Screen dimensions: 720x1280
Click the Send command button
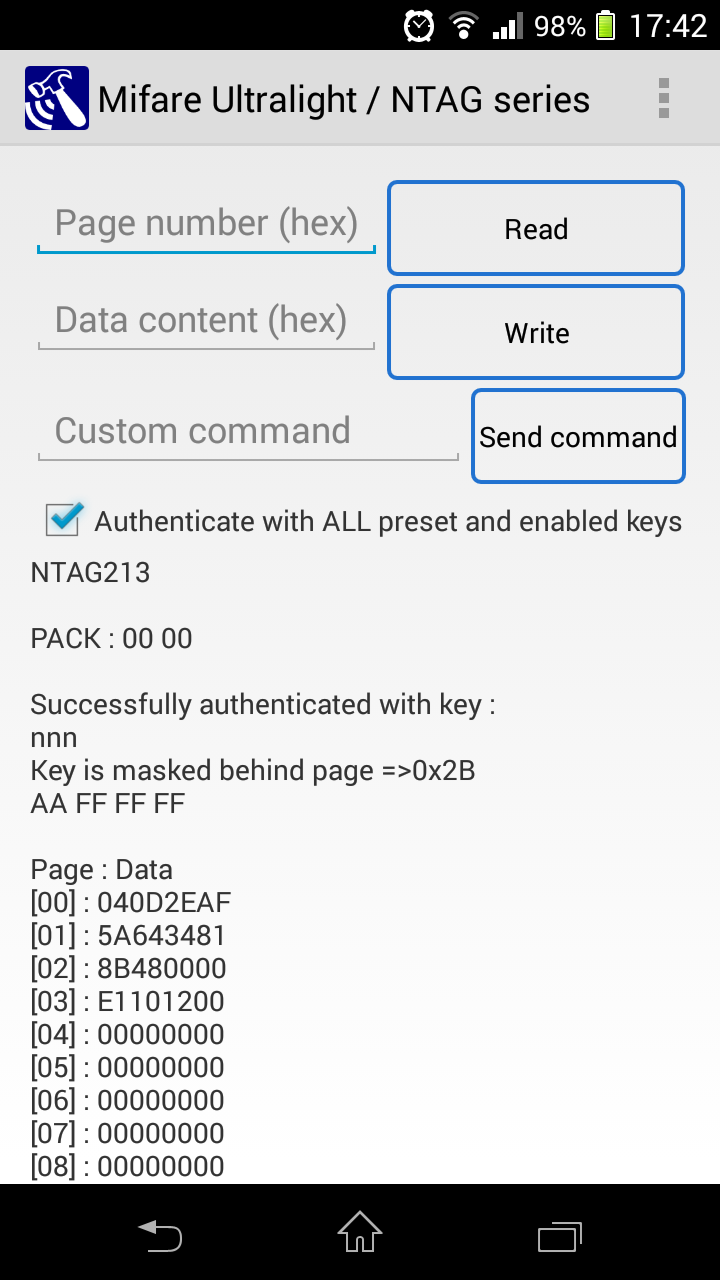[x=578, y=436]
